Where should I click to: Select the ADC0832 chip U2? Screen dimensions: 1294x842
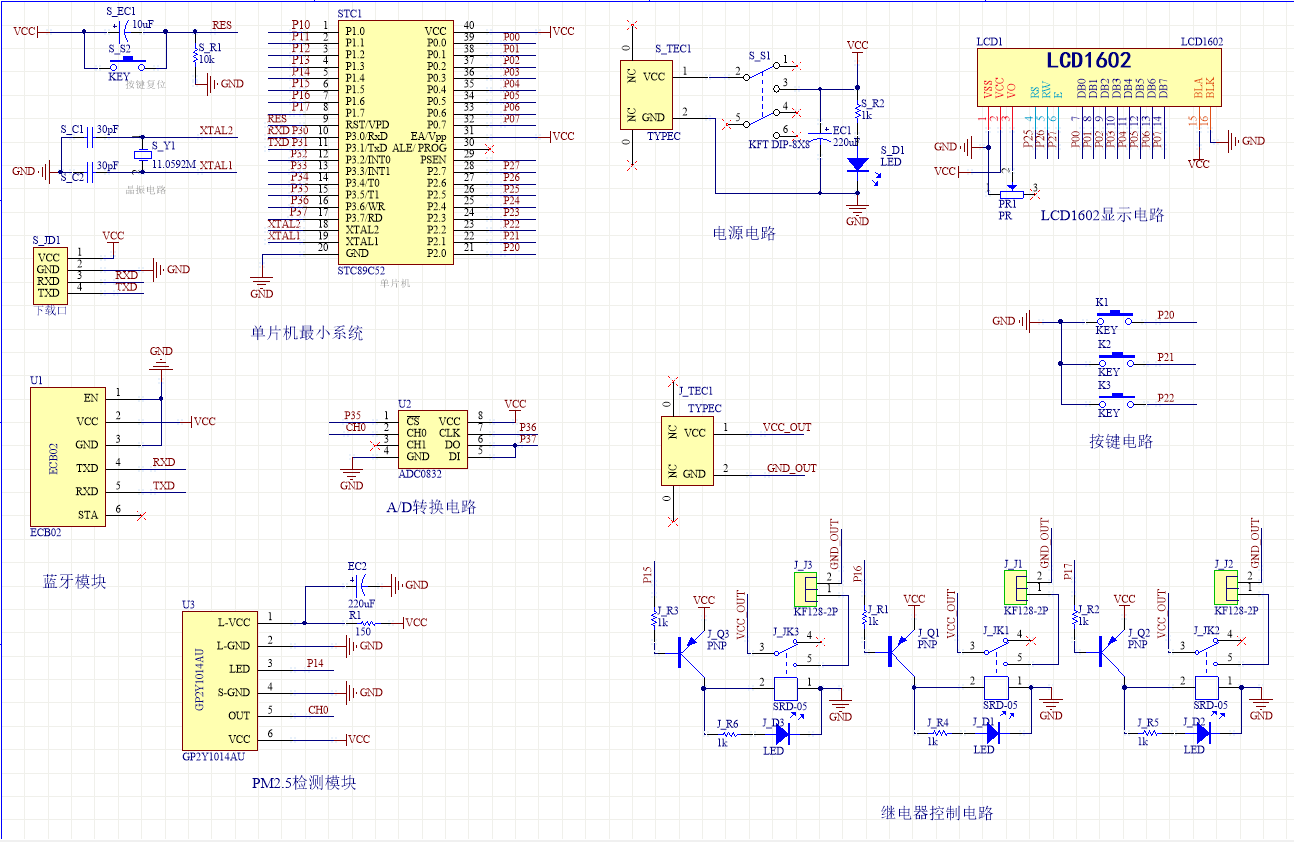click(432, 438)
